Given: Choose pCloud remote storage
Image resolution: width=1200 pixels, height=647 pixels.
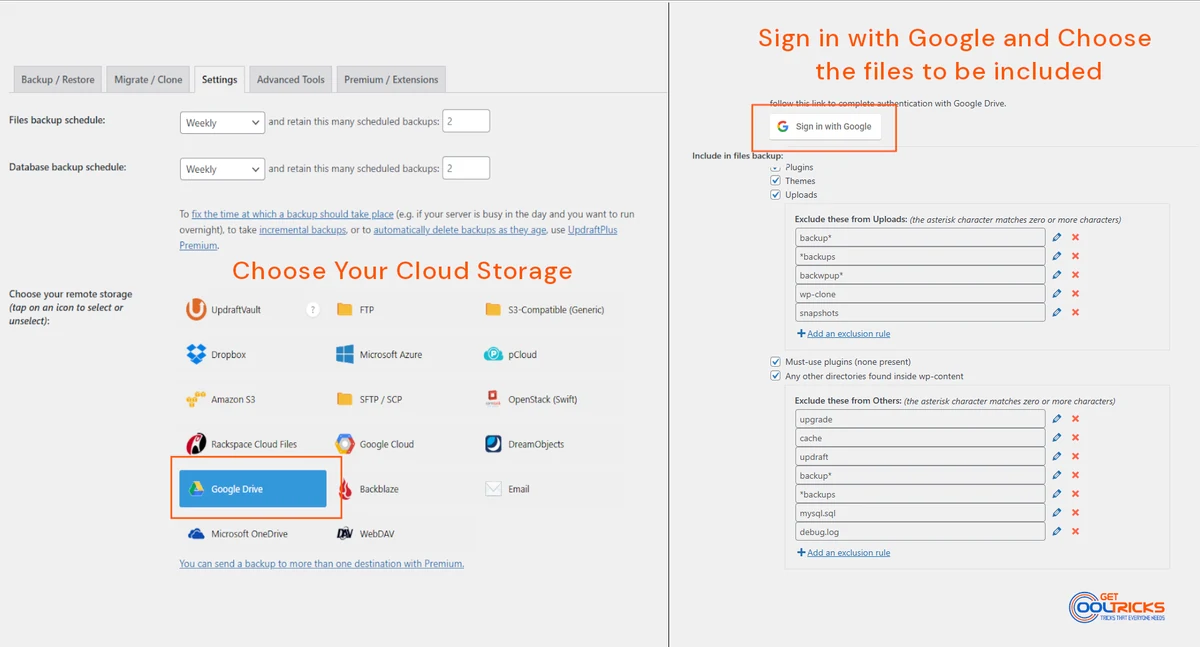Looking at the screenshot, I should (x=510, y=354).
